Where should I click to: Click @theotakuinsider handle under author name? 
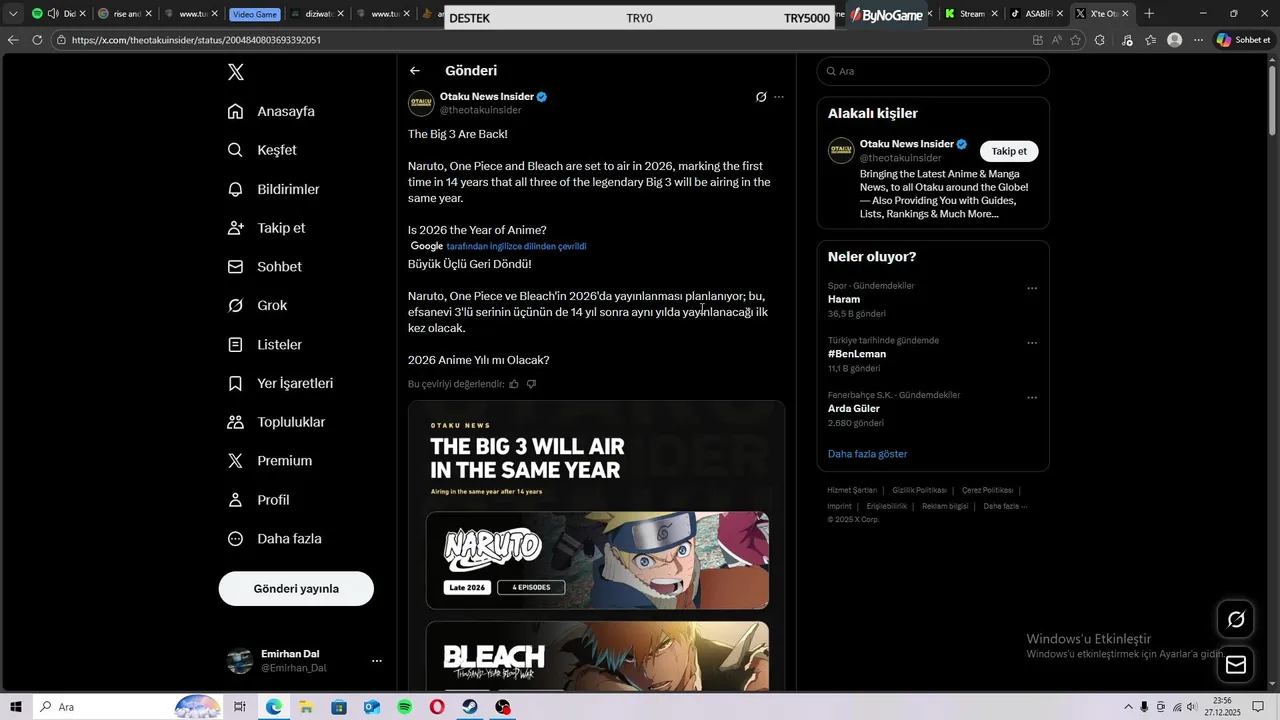(x=481, y=110)
